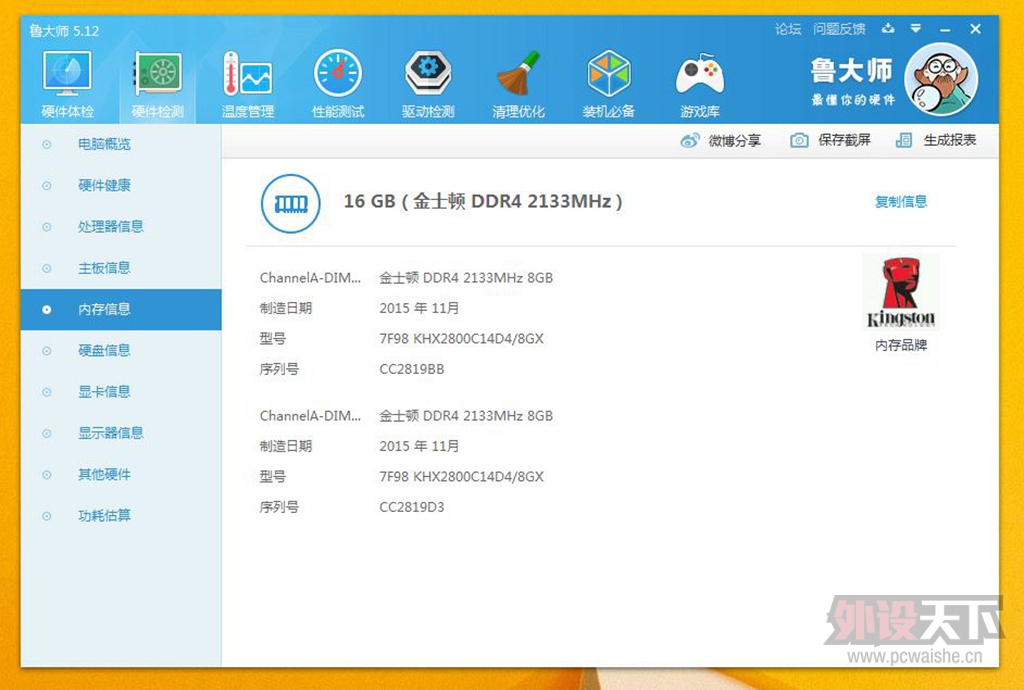Open 装机必备 essential software cube
The height and width of the screenshot is (690, 1024).
609,74
